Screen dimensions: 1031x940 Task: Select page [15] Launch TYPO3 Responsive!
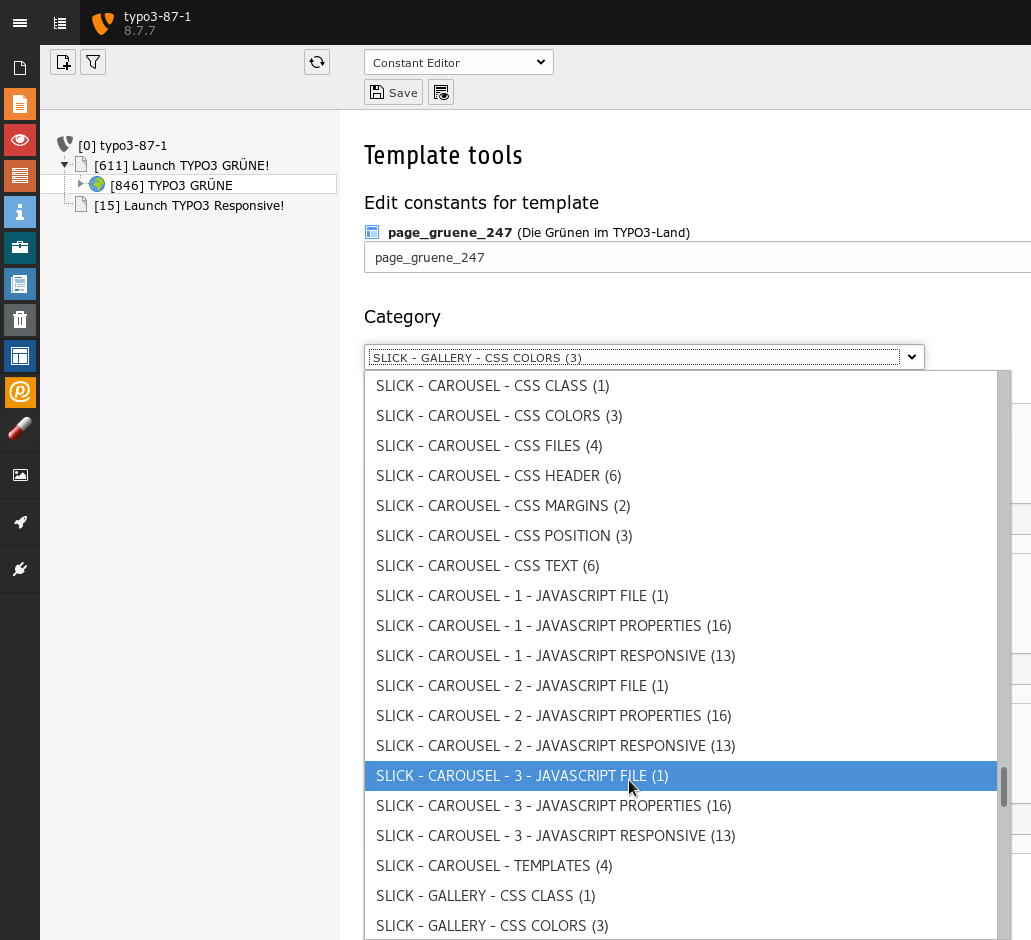click(x=189, y=206)
